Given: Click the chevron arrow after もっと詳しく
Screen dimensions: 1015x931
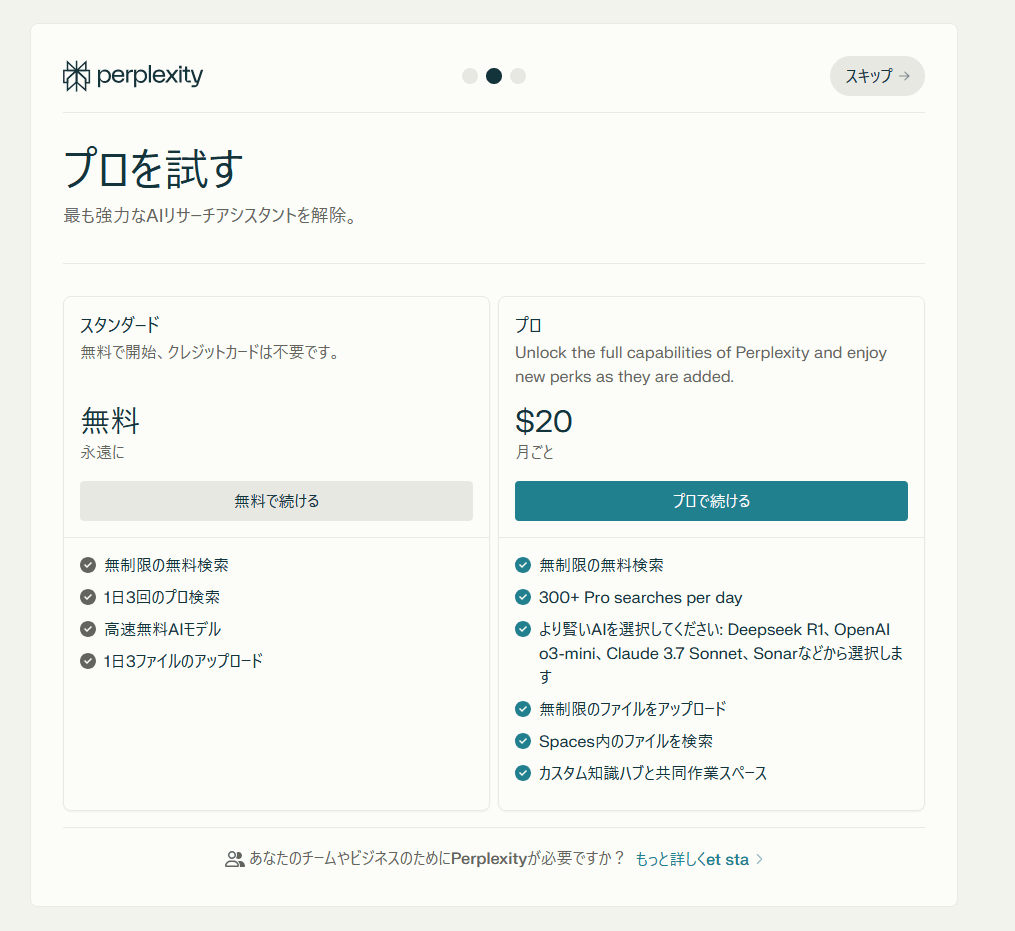Looking at the screenshot, I should pos(760,859).
